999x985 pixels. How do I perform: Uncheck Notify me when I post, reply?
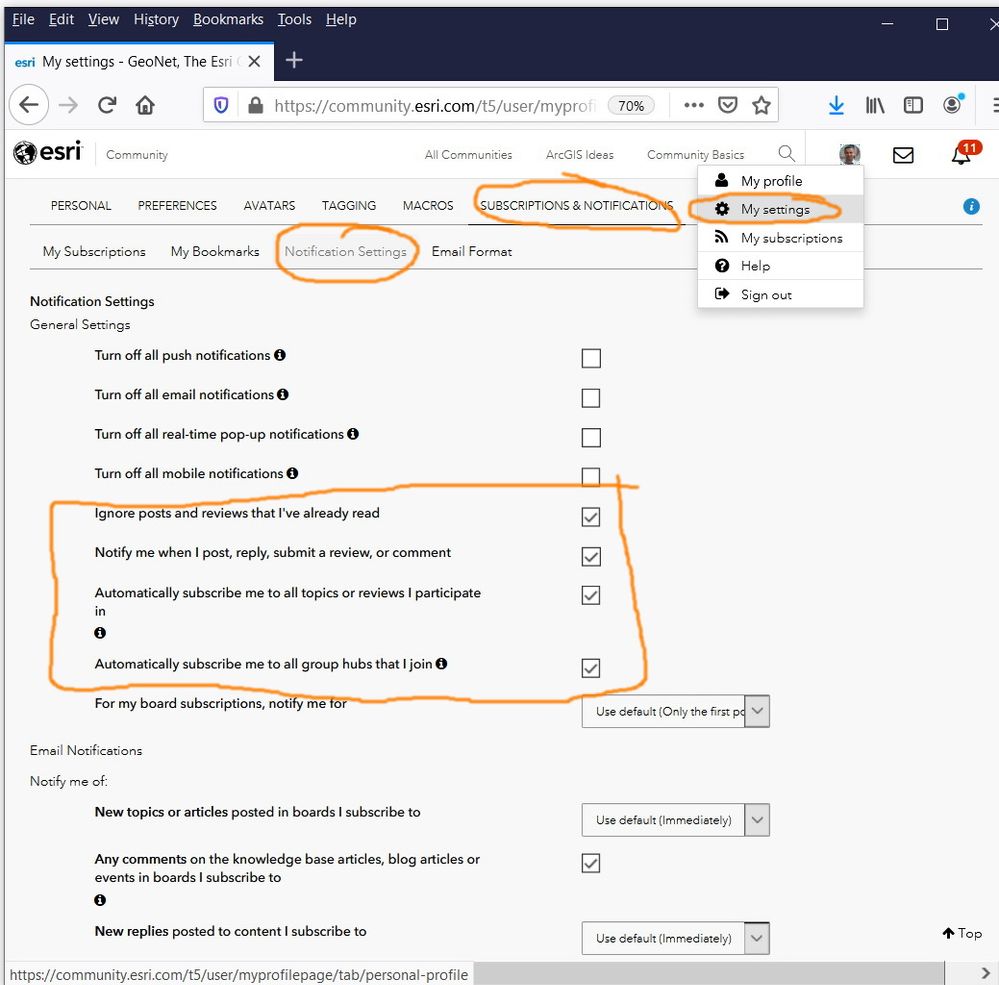(x=591, y=556)
